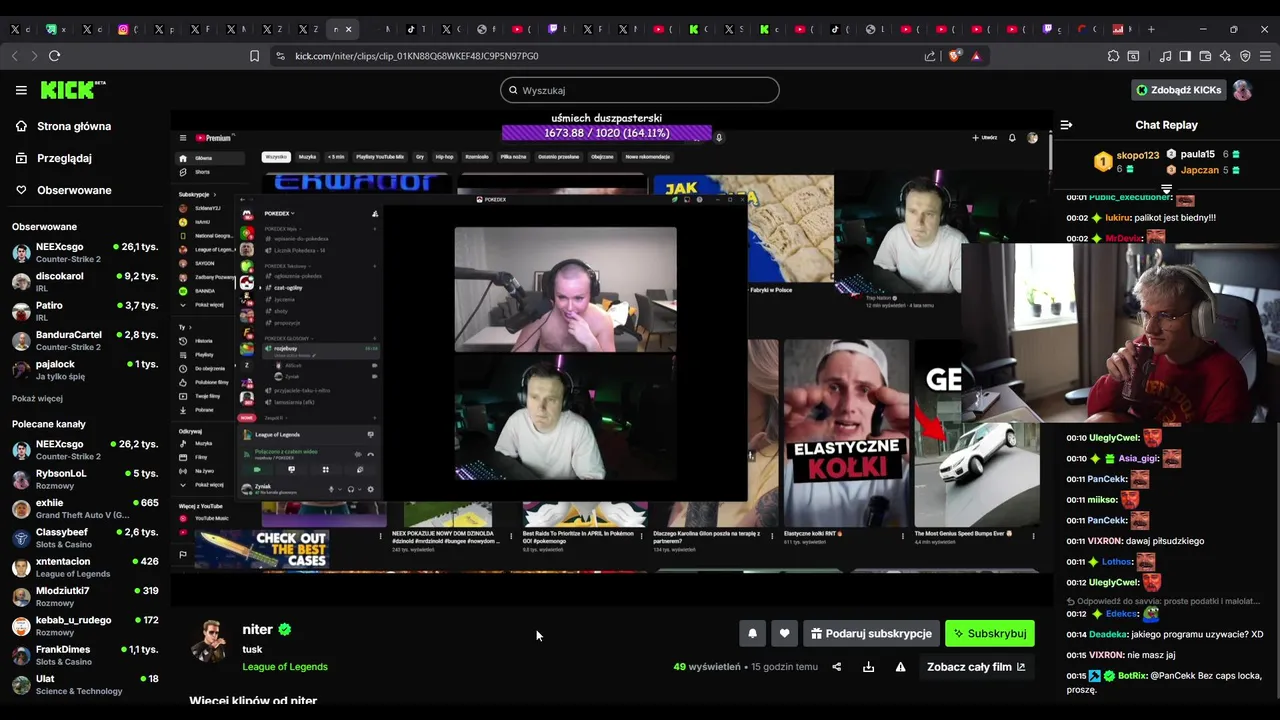
Task: Toggle the heart follow button for niter
Action: pyautogui.click(x=784, y=633)
